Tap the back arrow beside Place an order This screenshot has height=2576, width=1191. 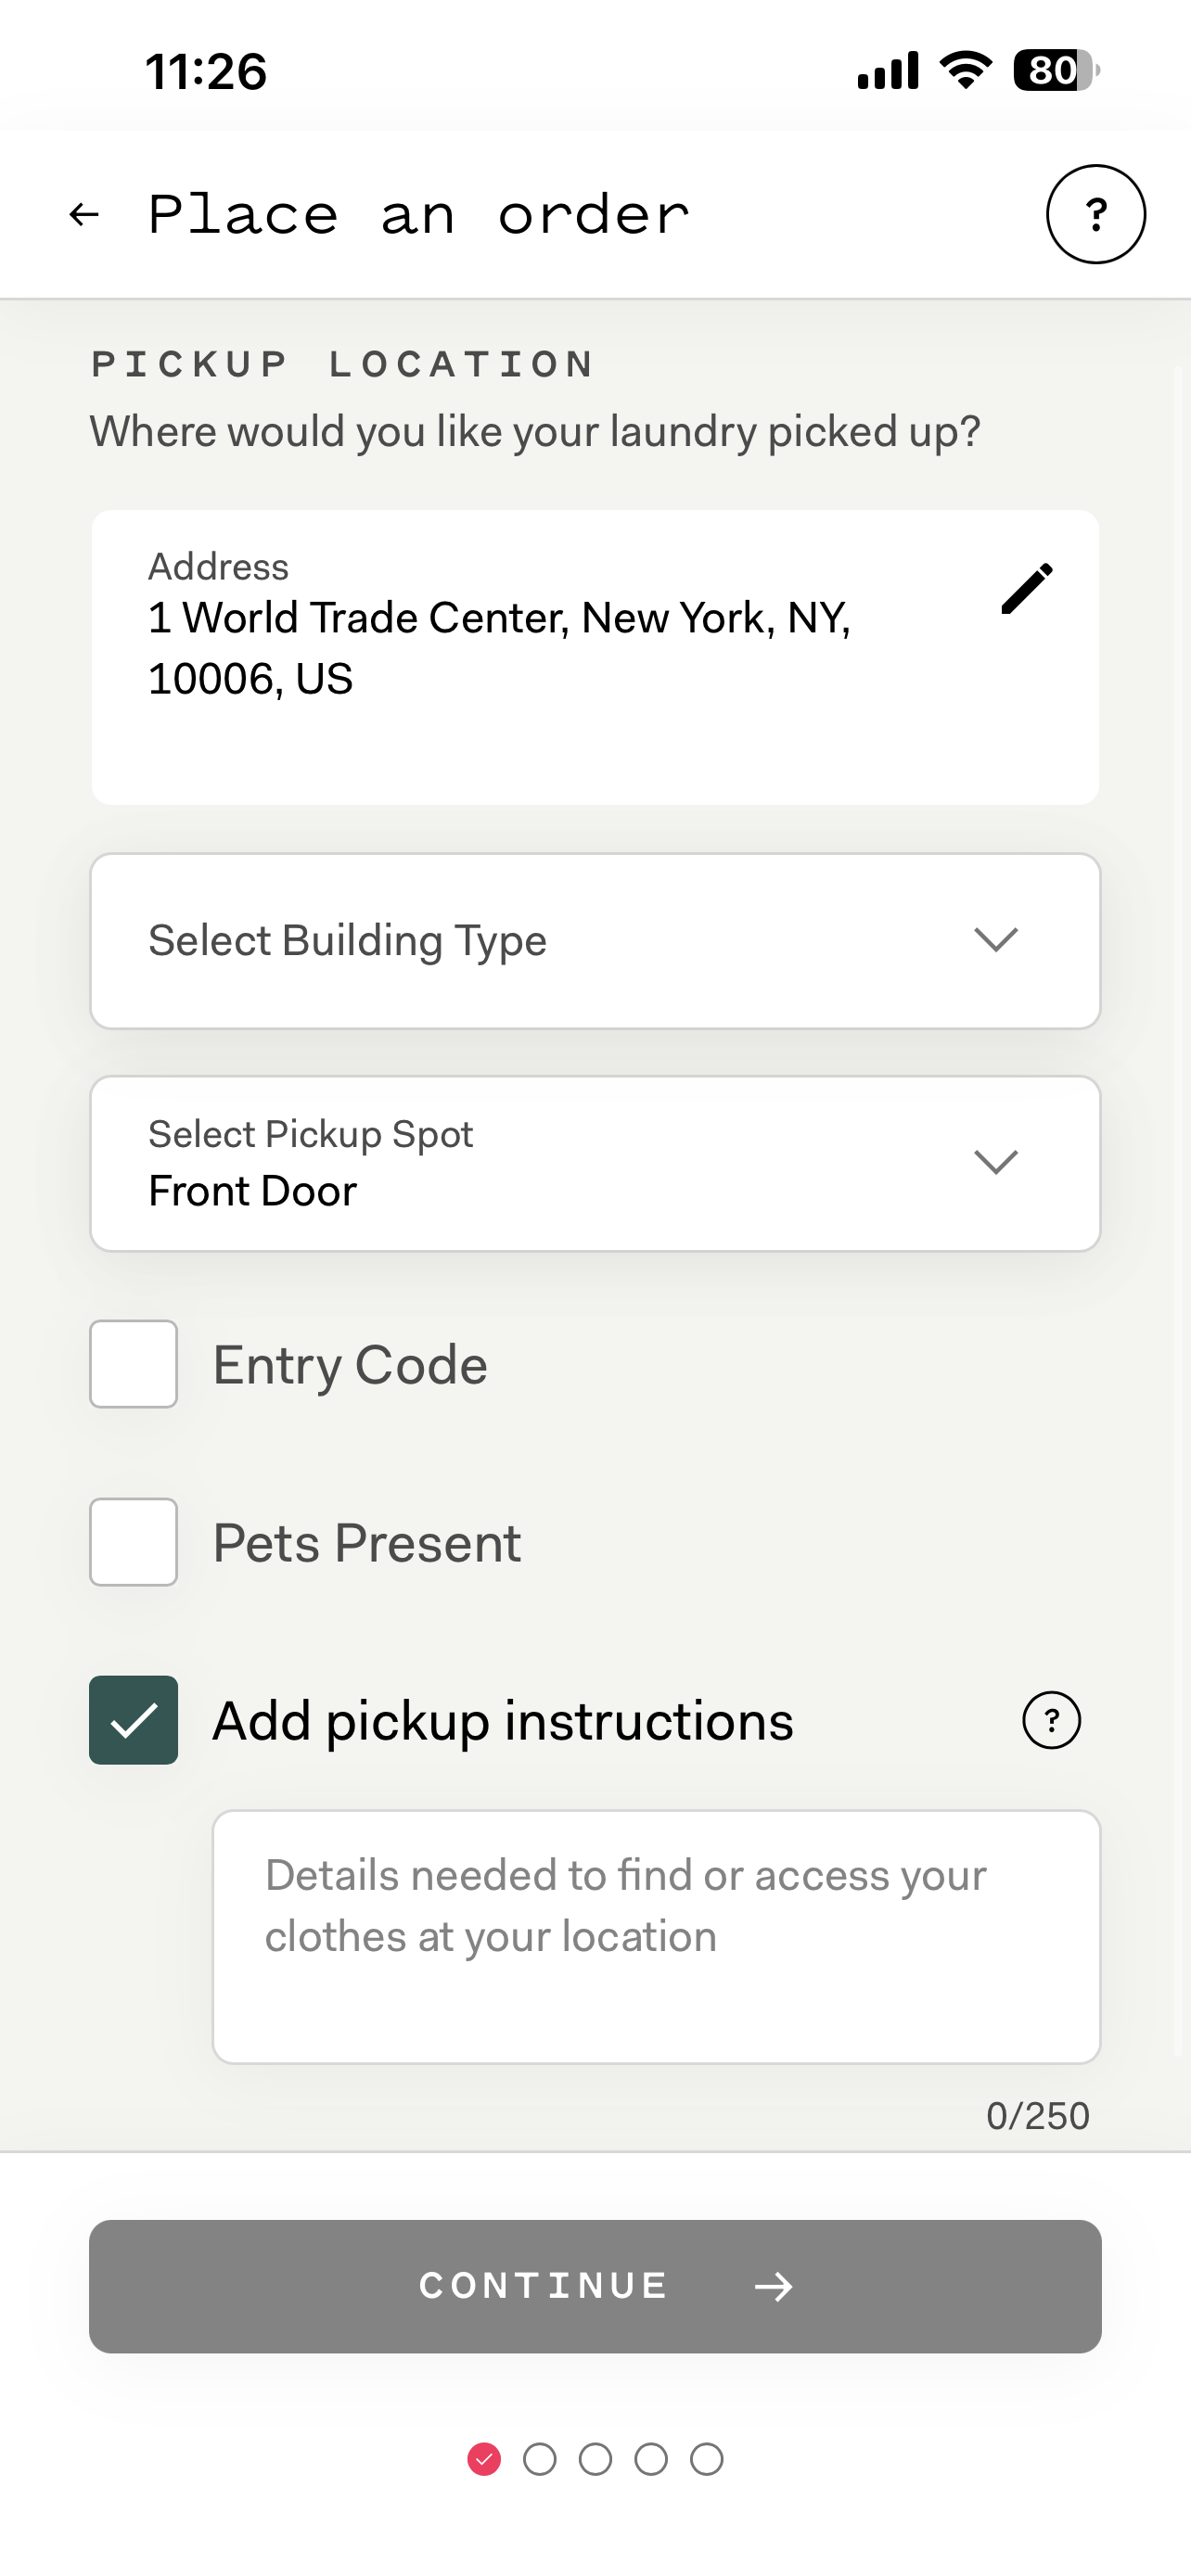click(84, 214)
